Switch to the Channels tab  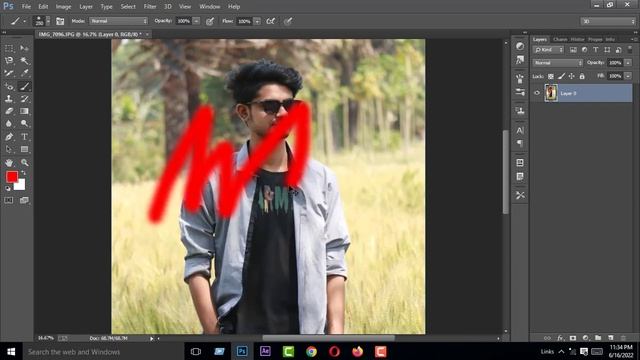560,39
